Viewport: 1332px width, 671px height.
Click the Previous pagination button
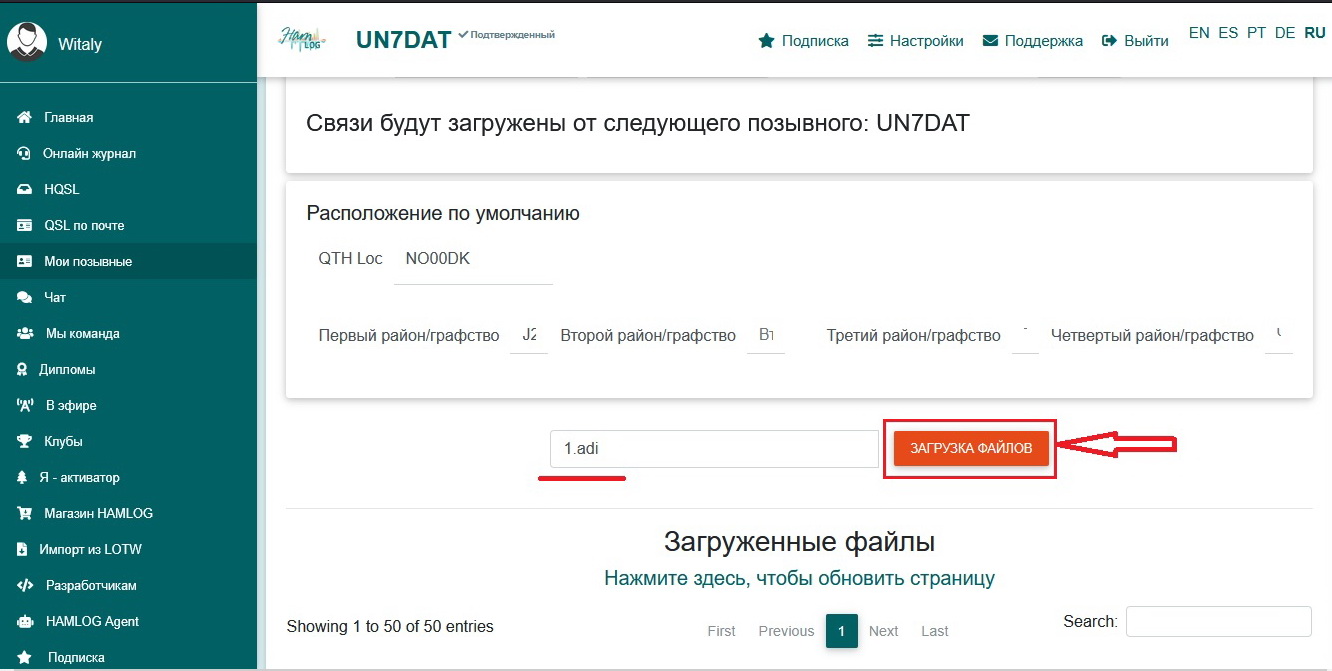pyautogui.click(x=786, y=631)
